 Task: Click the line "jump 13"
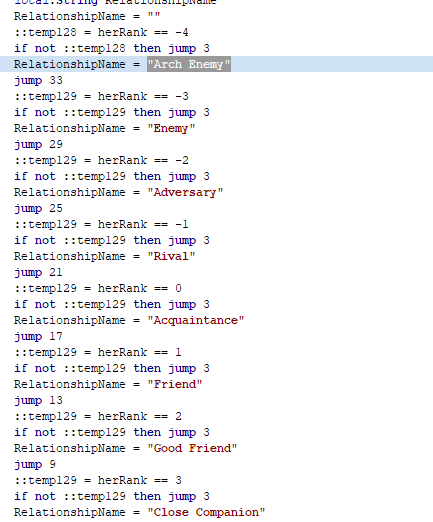[38, 400]
